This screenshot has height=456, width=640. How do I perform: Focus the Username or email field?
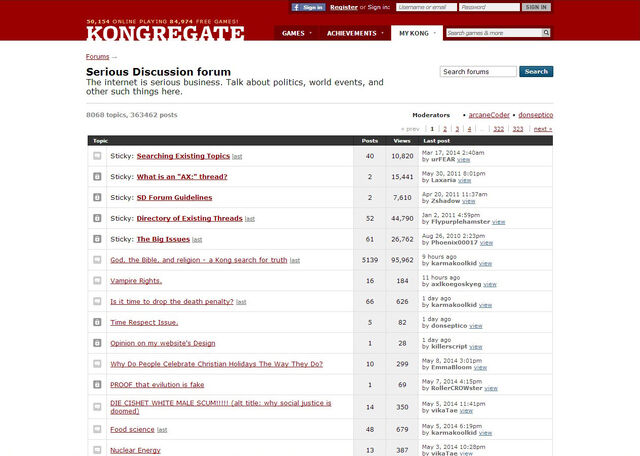pos(426,7)
